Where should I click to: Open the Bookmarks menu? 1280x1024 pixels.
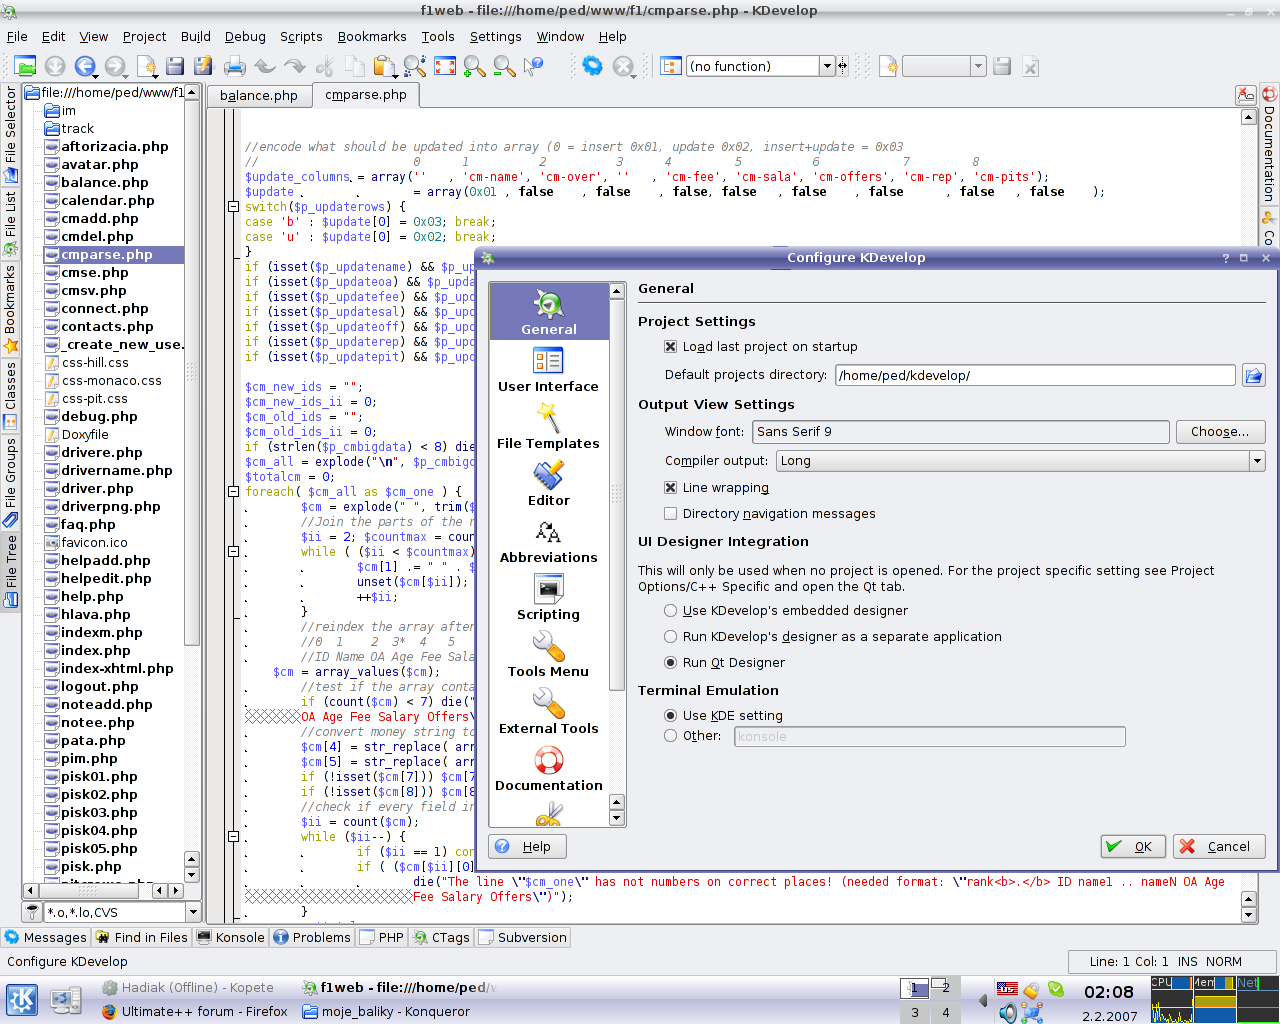[x=371, y=36]
